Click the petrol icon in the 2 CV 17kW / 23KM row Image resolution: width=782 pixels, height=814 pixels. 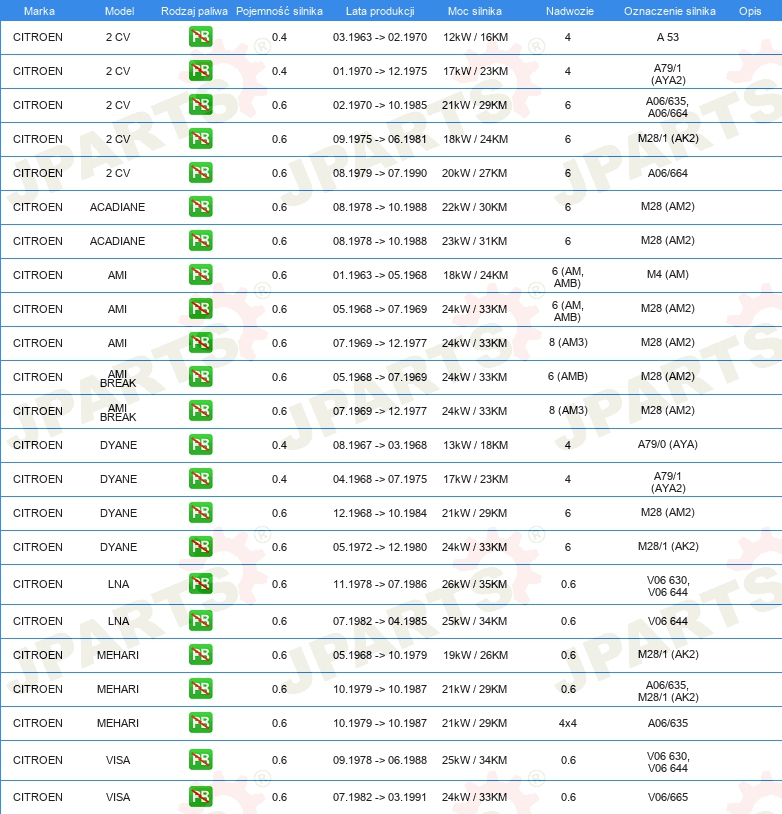[x=200, y=71]
